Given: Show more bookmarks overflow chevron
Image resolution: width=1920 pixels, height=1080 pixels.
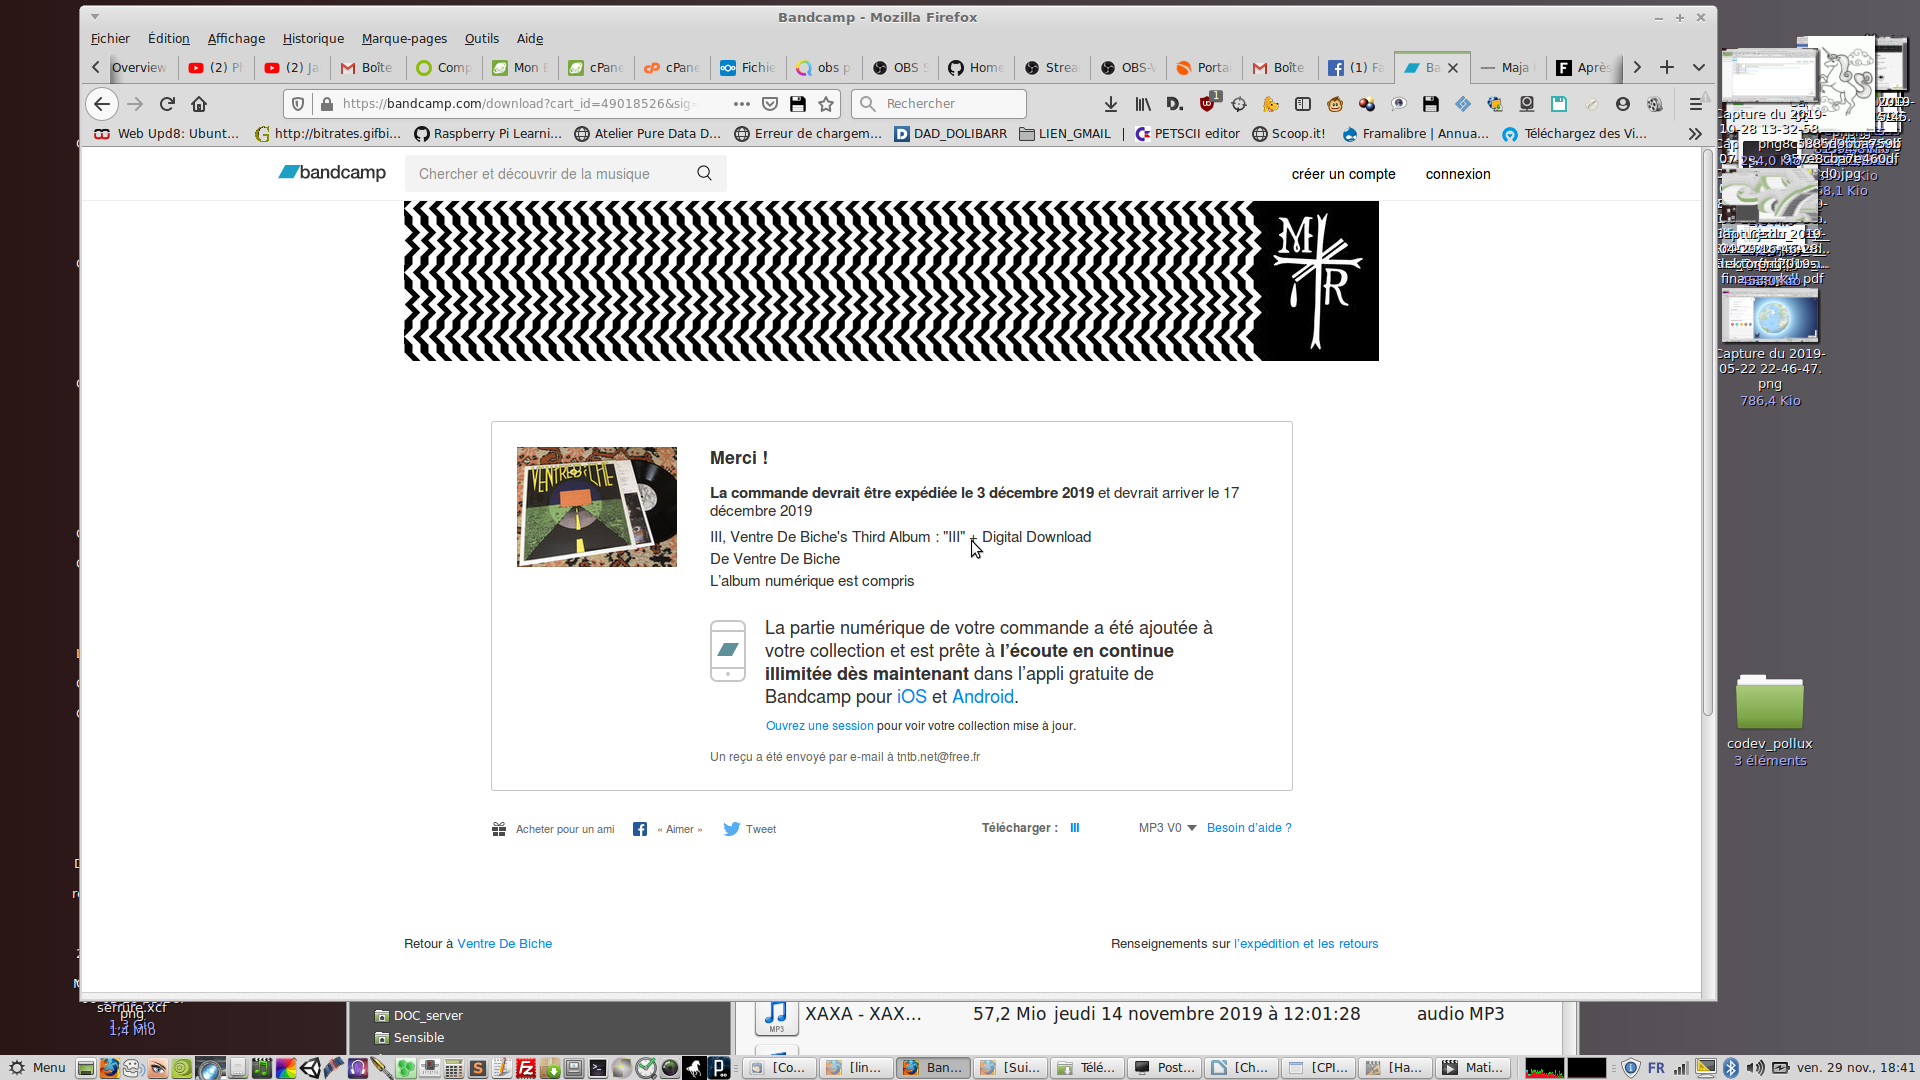Looking at the screenshot, I should [x=1695, y=134].
